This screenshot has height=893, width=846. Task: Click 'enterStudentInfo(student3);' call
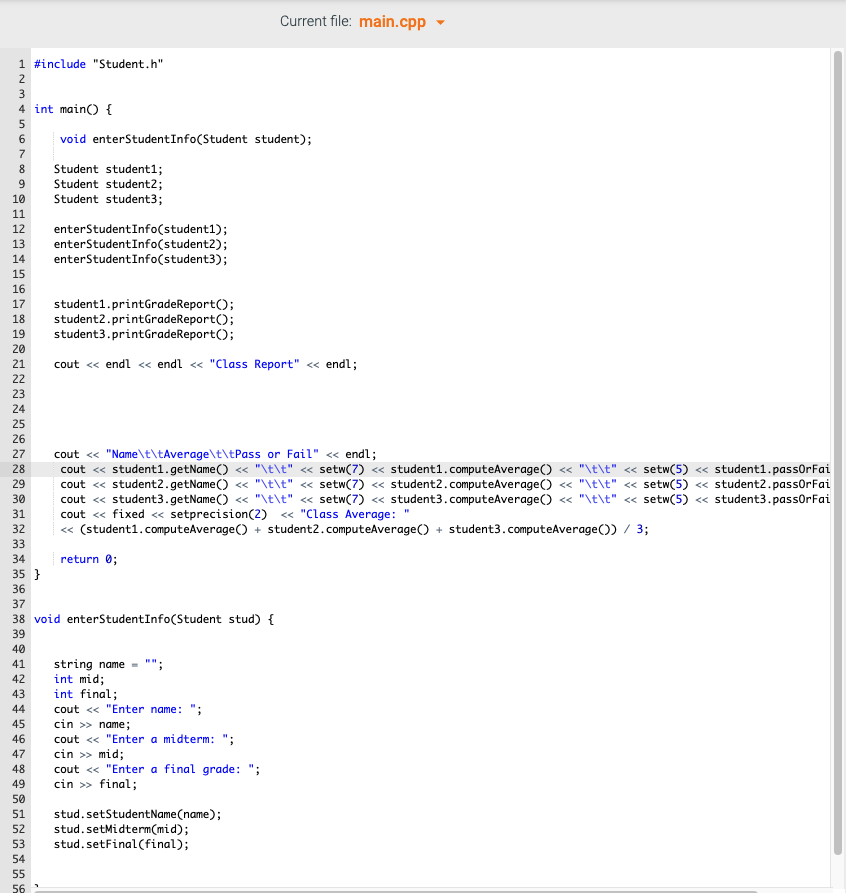(x=141, y=259)
